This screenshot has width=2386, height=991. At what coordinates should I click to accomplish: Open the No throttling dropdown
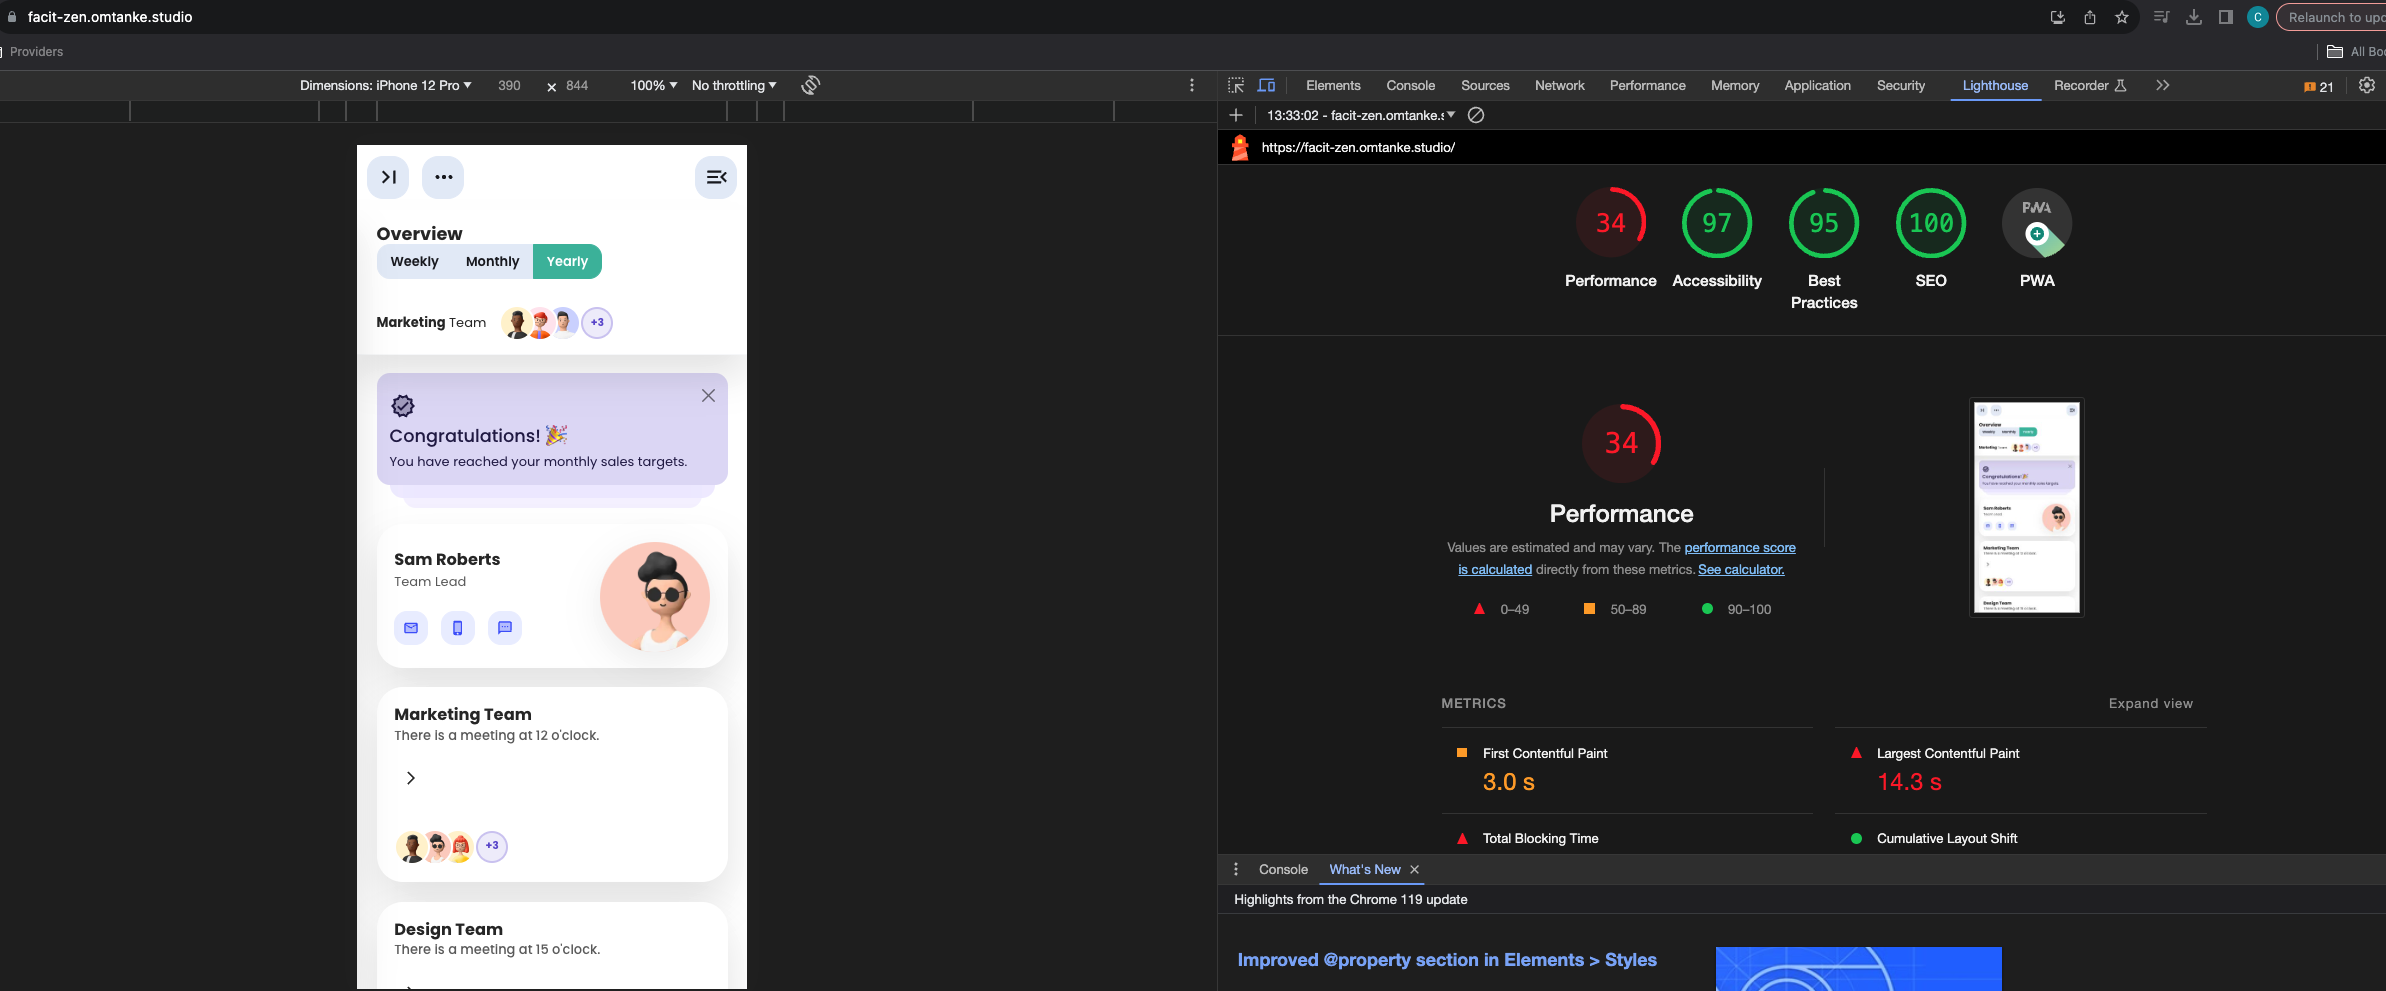(x=734, y=86)
